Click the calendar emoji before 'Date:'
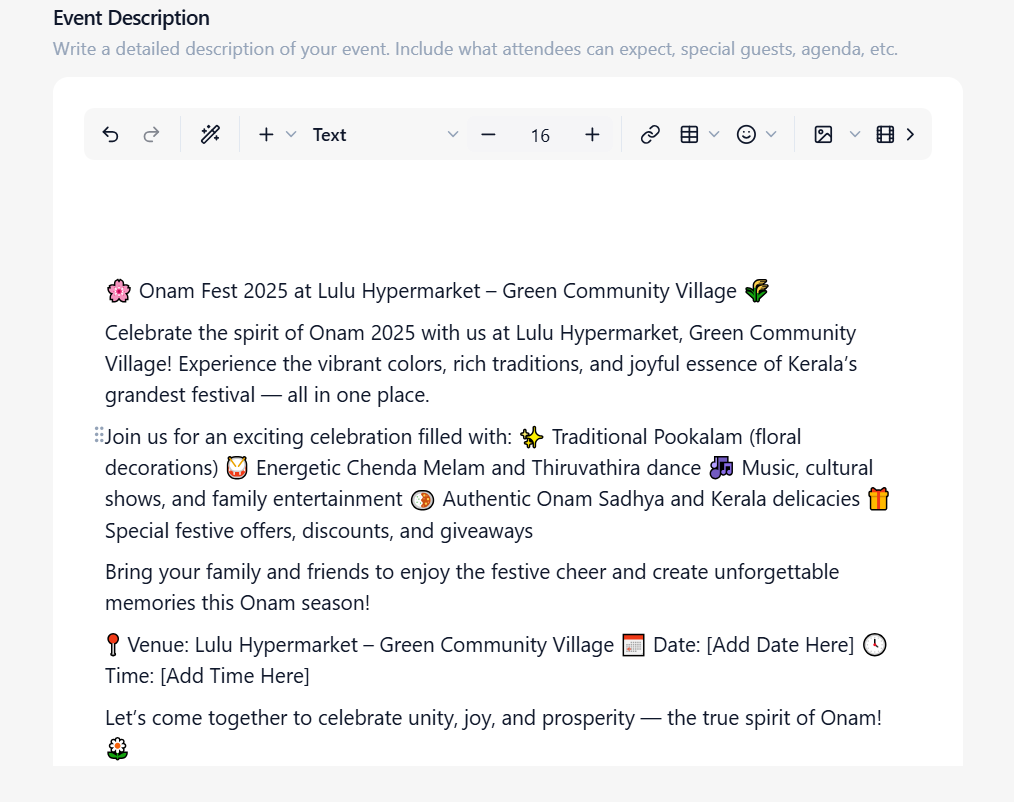1014x802 pixels. [633, 645]
